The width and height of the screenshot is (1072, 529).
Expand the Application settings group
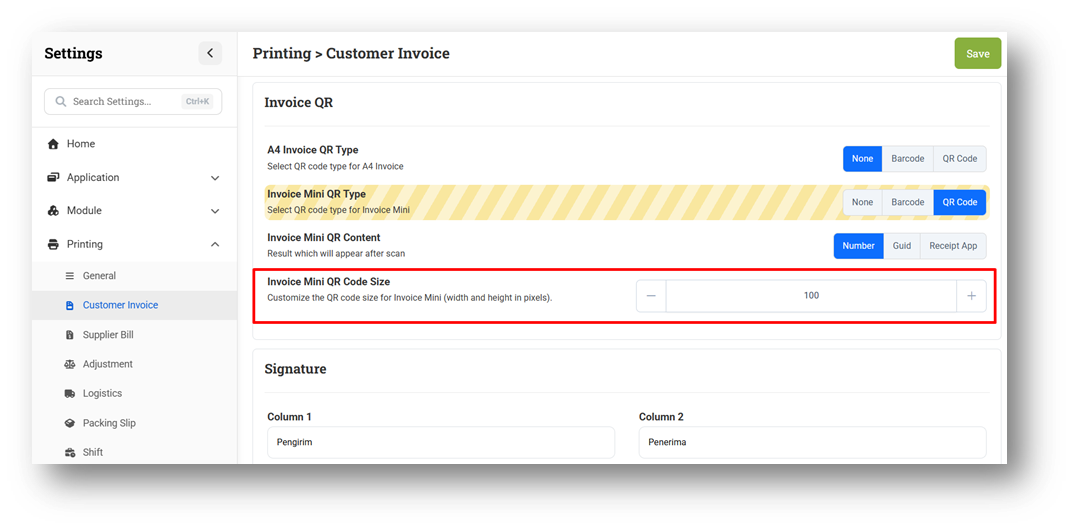tap(215, 178)
